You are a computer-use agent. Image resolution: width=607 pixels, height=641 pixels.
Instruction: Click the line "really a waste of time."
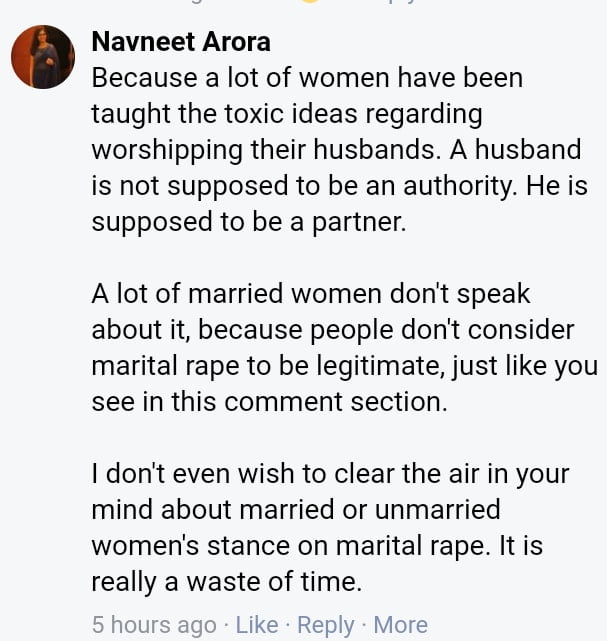click(x=225, y=582)
